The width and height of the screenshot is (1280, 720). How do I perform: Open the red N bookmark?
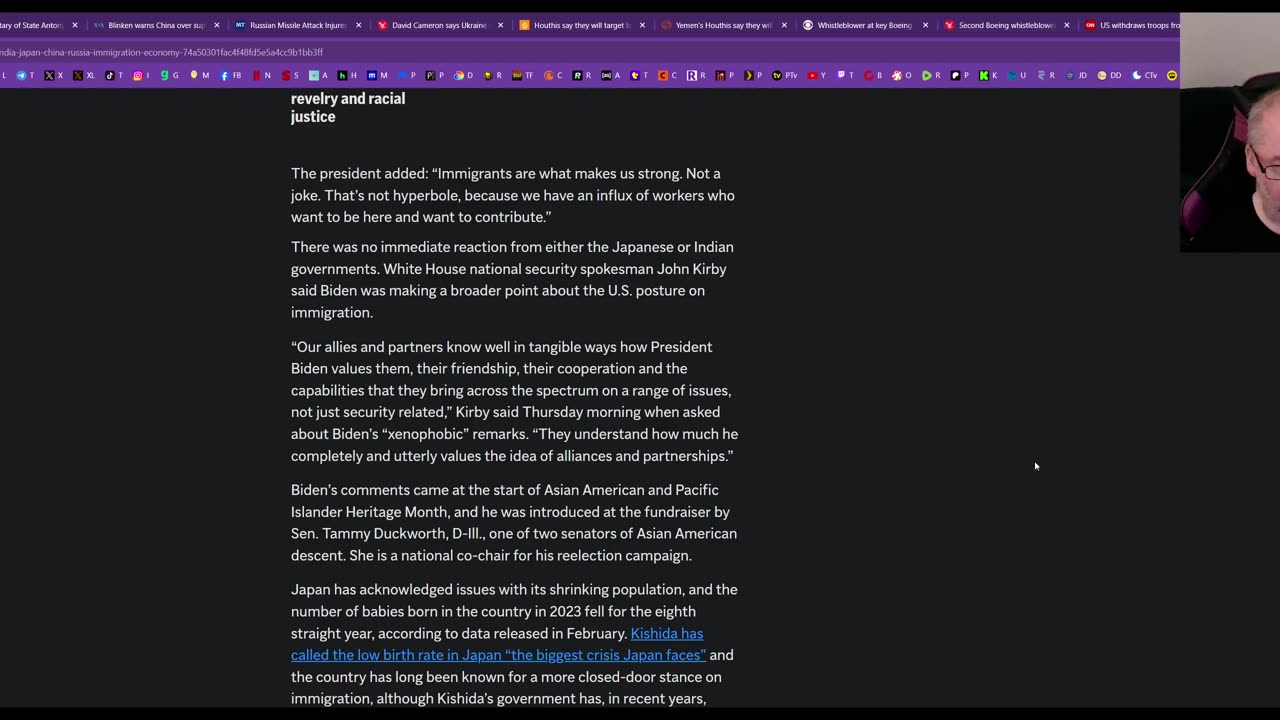261,75
